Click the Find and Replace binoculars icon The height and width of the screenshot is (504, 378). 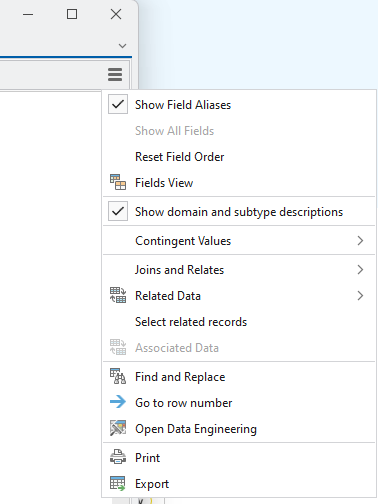(x=118, y=376)
